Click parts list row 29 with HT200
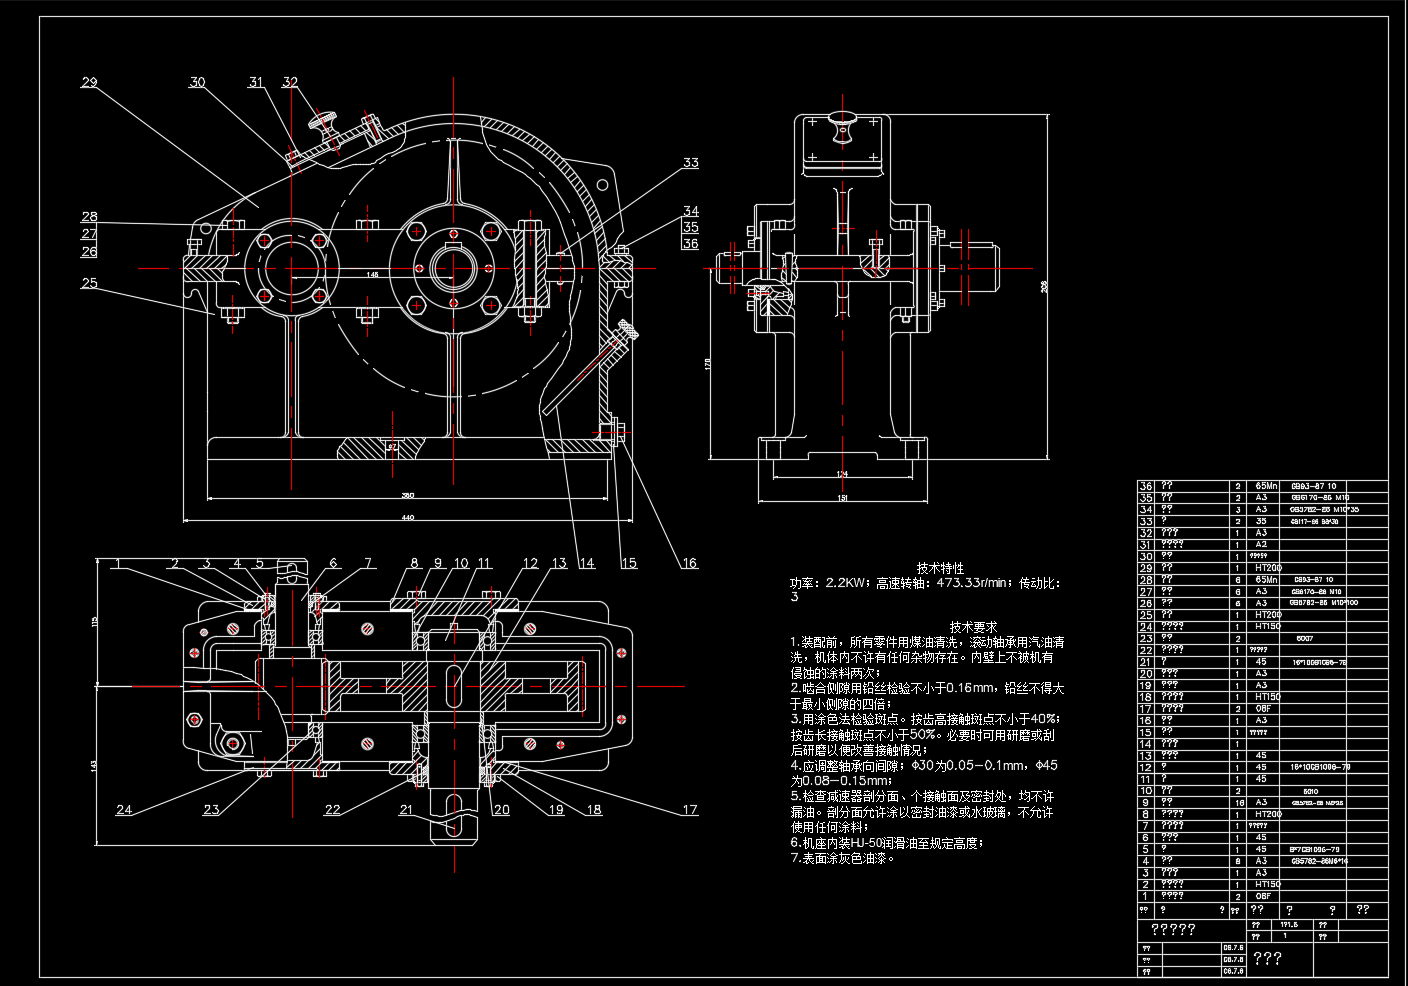This screenshot has height=986, width=1408. tap(1263, 567)
